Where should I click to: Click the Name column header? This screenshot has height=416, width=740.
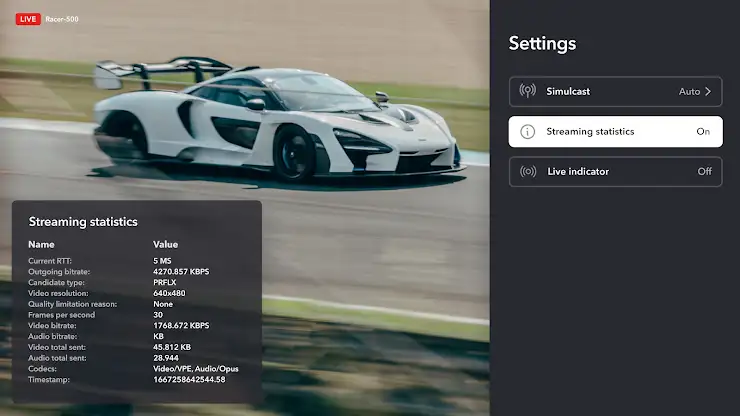click(41, 245)
